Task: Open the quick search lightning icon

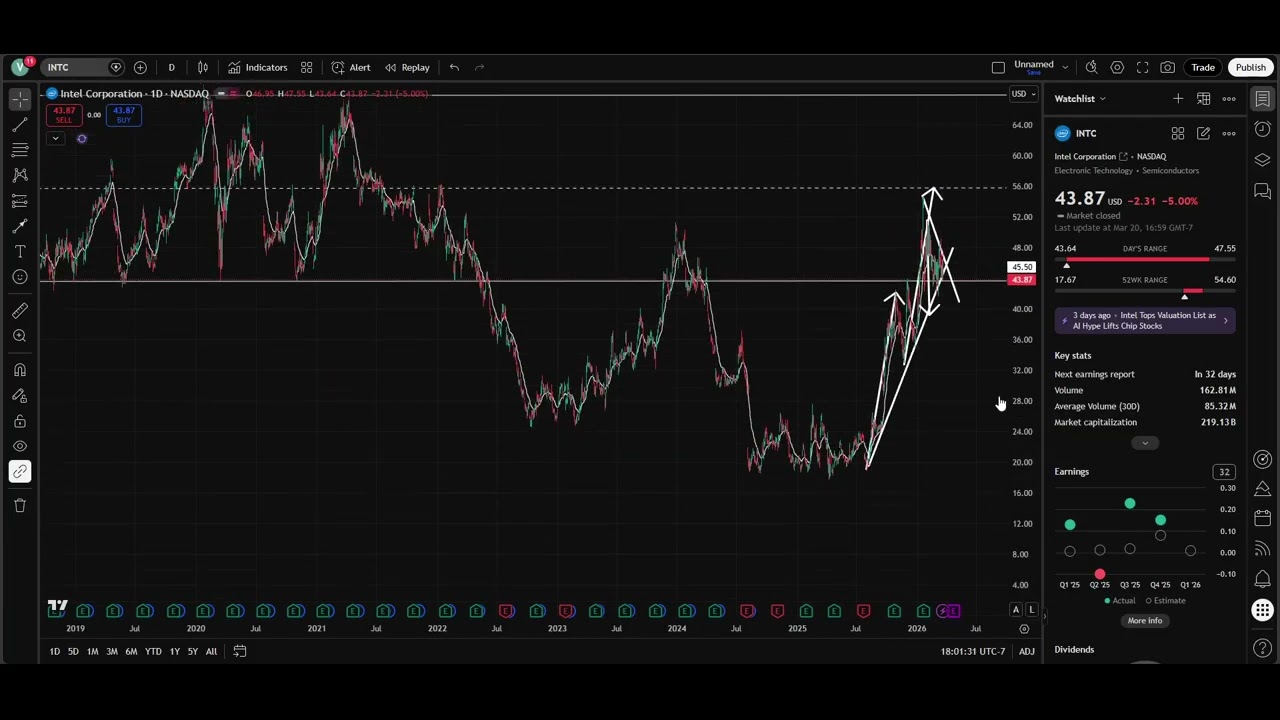Action: click(1091, 67)
